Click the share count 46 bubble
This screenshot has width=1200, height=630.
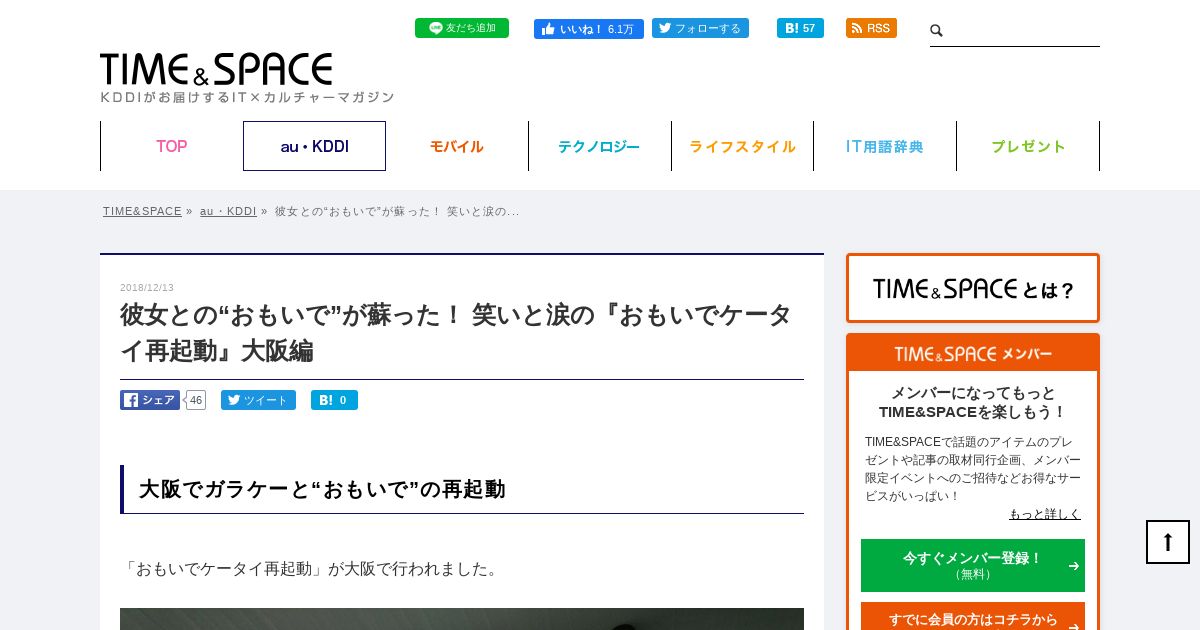(196, 400)
